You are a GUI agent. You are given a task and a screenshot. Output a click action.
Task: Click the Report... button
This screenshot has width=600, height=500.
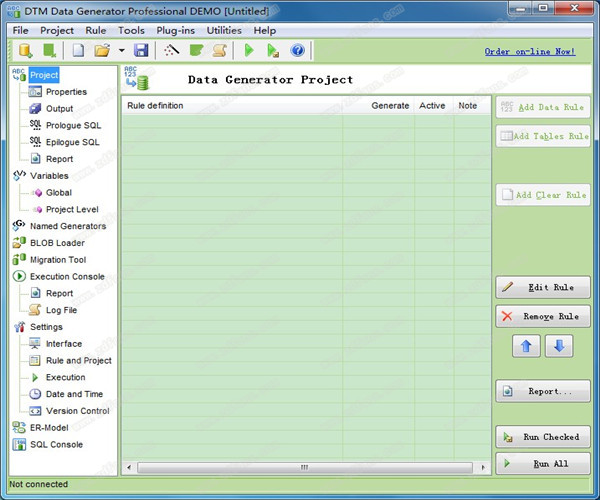(543, 391)
